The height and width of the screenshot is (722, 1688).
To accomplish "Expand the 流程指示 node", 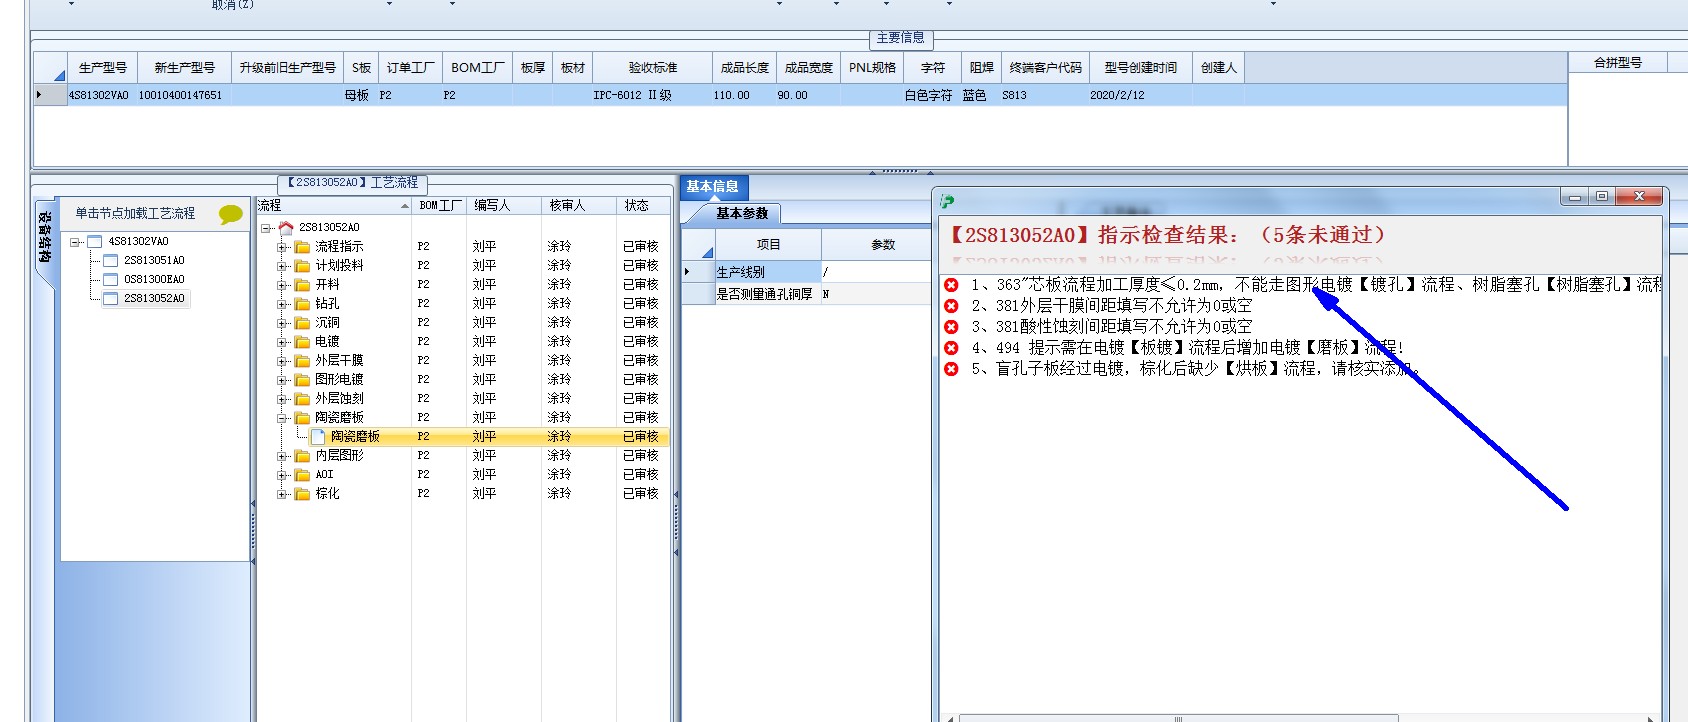I will click(x=282, y=247).
